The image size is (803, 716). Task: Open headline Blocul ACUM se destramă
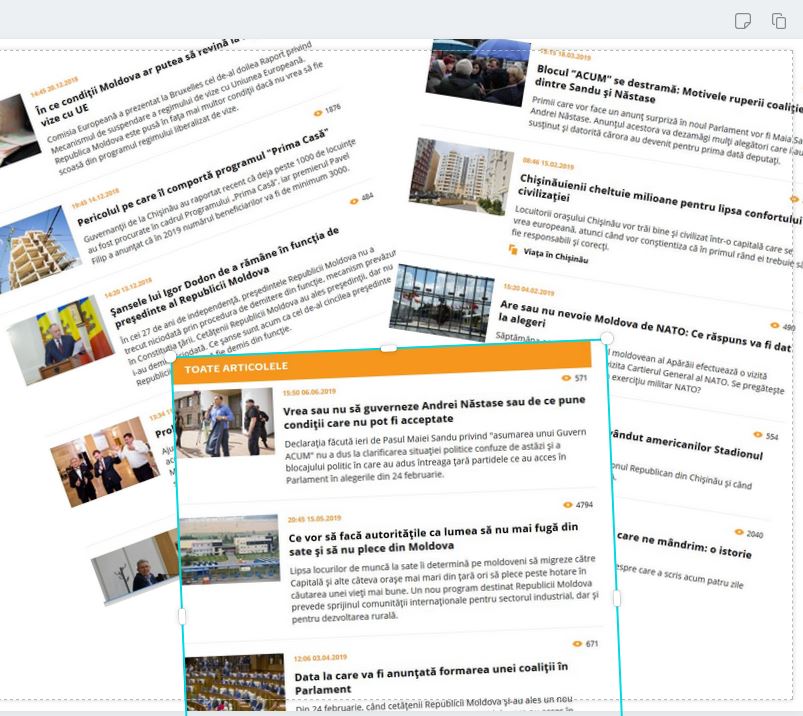pyautogui.click(x=667, y=89)
